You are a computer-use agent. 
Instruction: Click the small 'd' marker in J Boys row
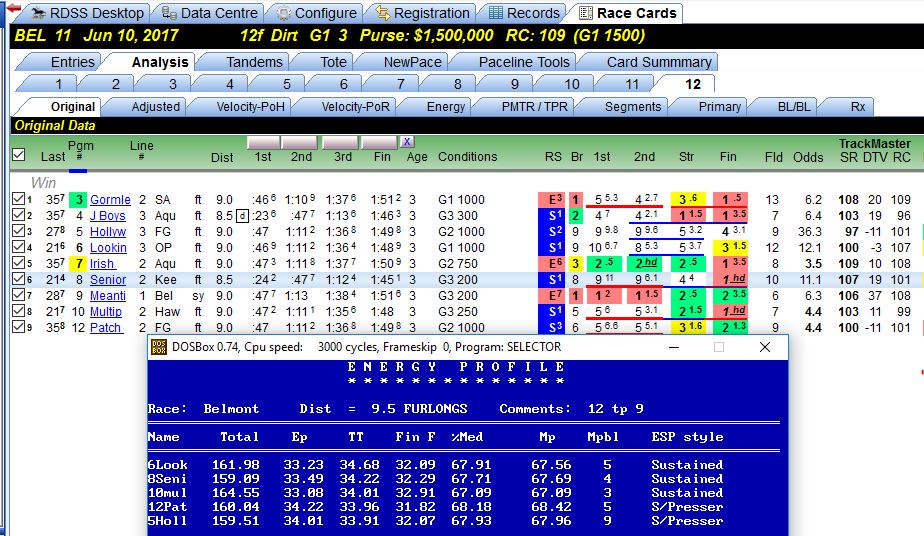click(242, 216)
